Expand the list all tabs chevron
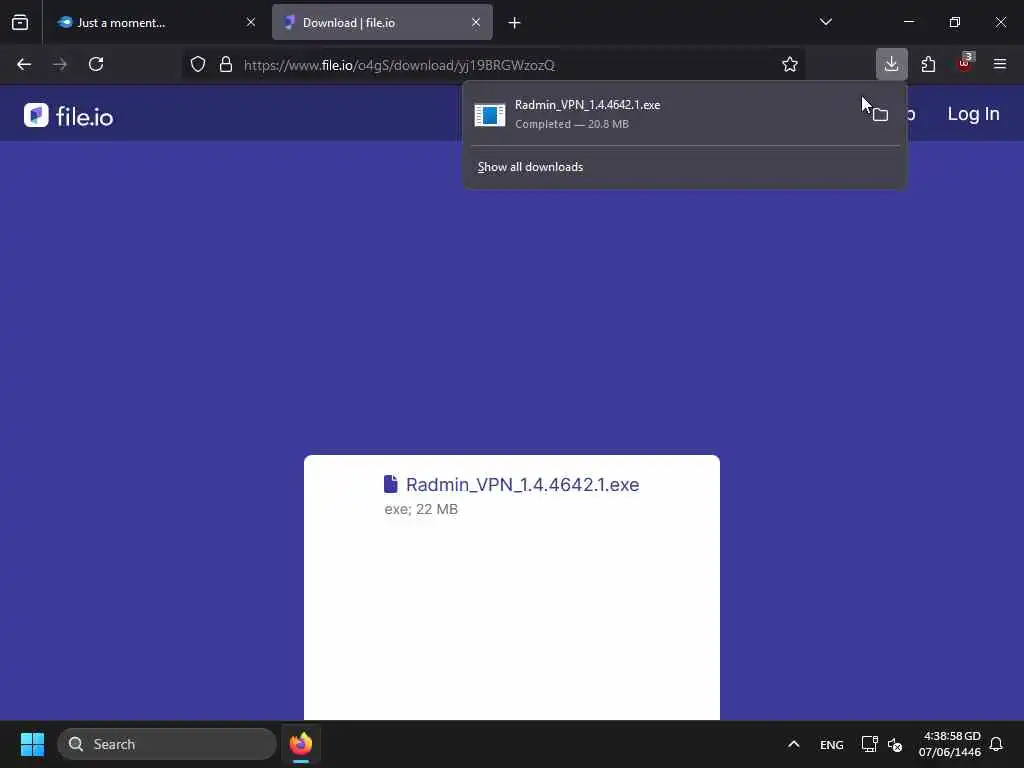Image resolution: width=1024 pixels, height=768 pixels. tap(825, 22)
